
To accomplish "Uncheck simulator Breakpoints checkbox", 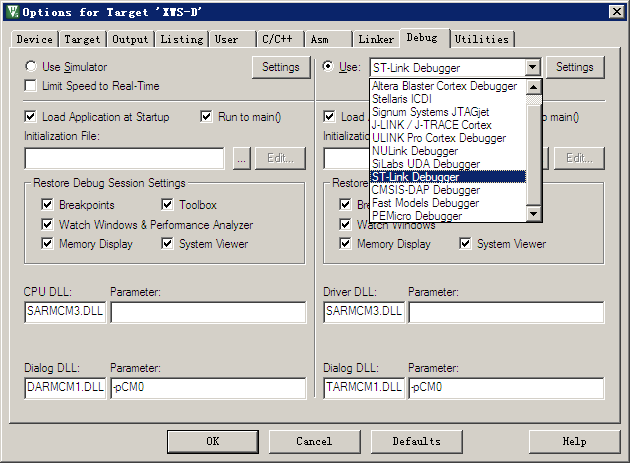I will pyautogui.click(x=47, y=205).
